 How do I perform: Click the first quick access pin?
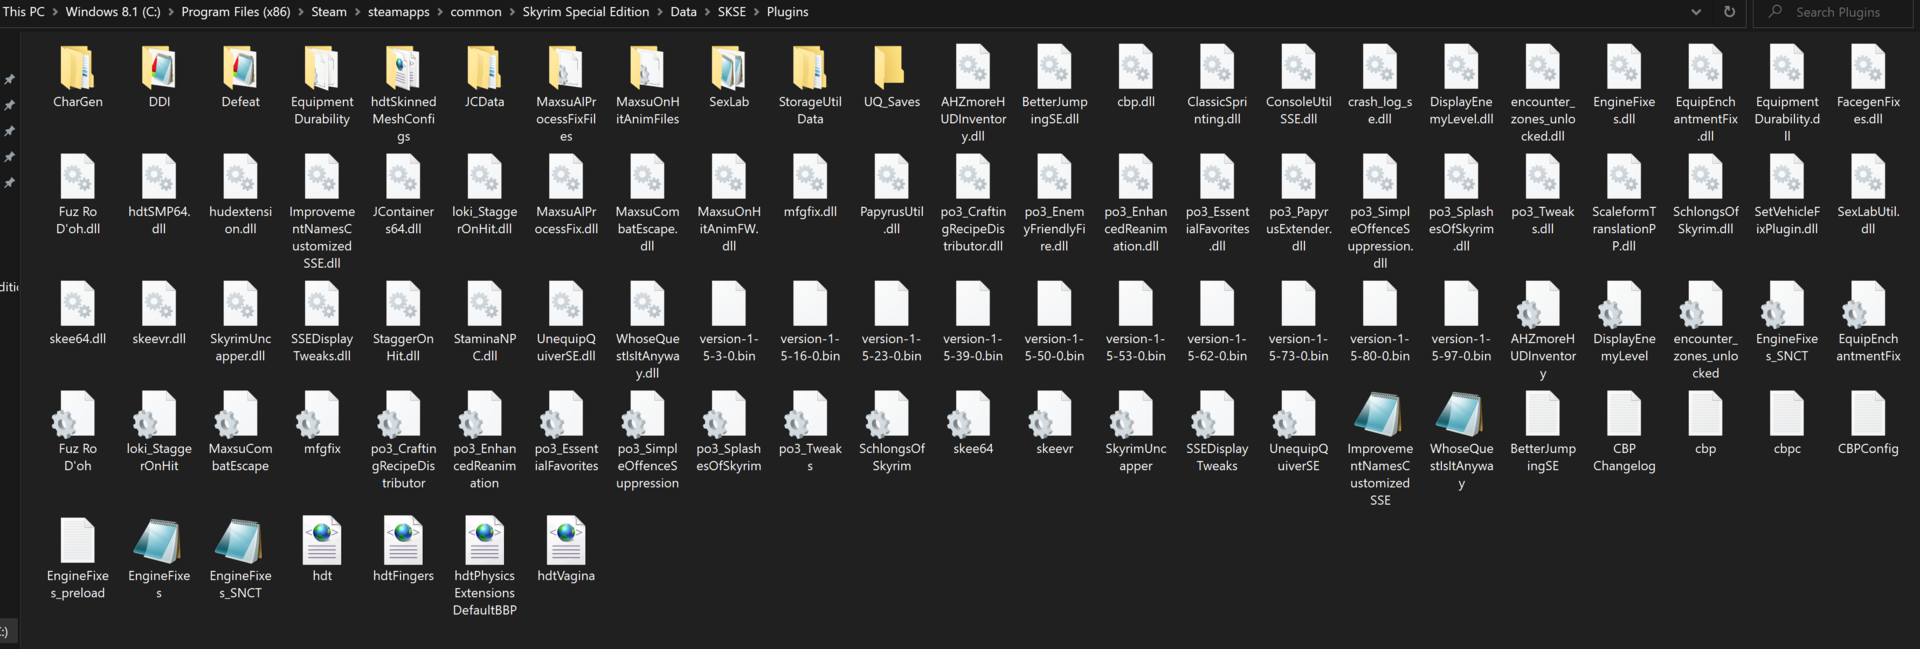pyautogui.click(x=9, y=79)
